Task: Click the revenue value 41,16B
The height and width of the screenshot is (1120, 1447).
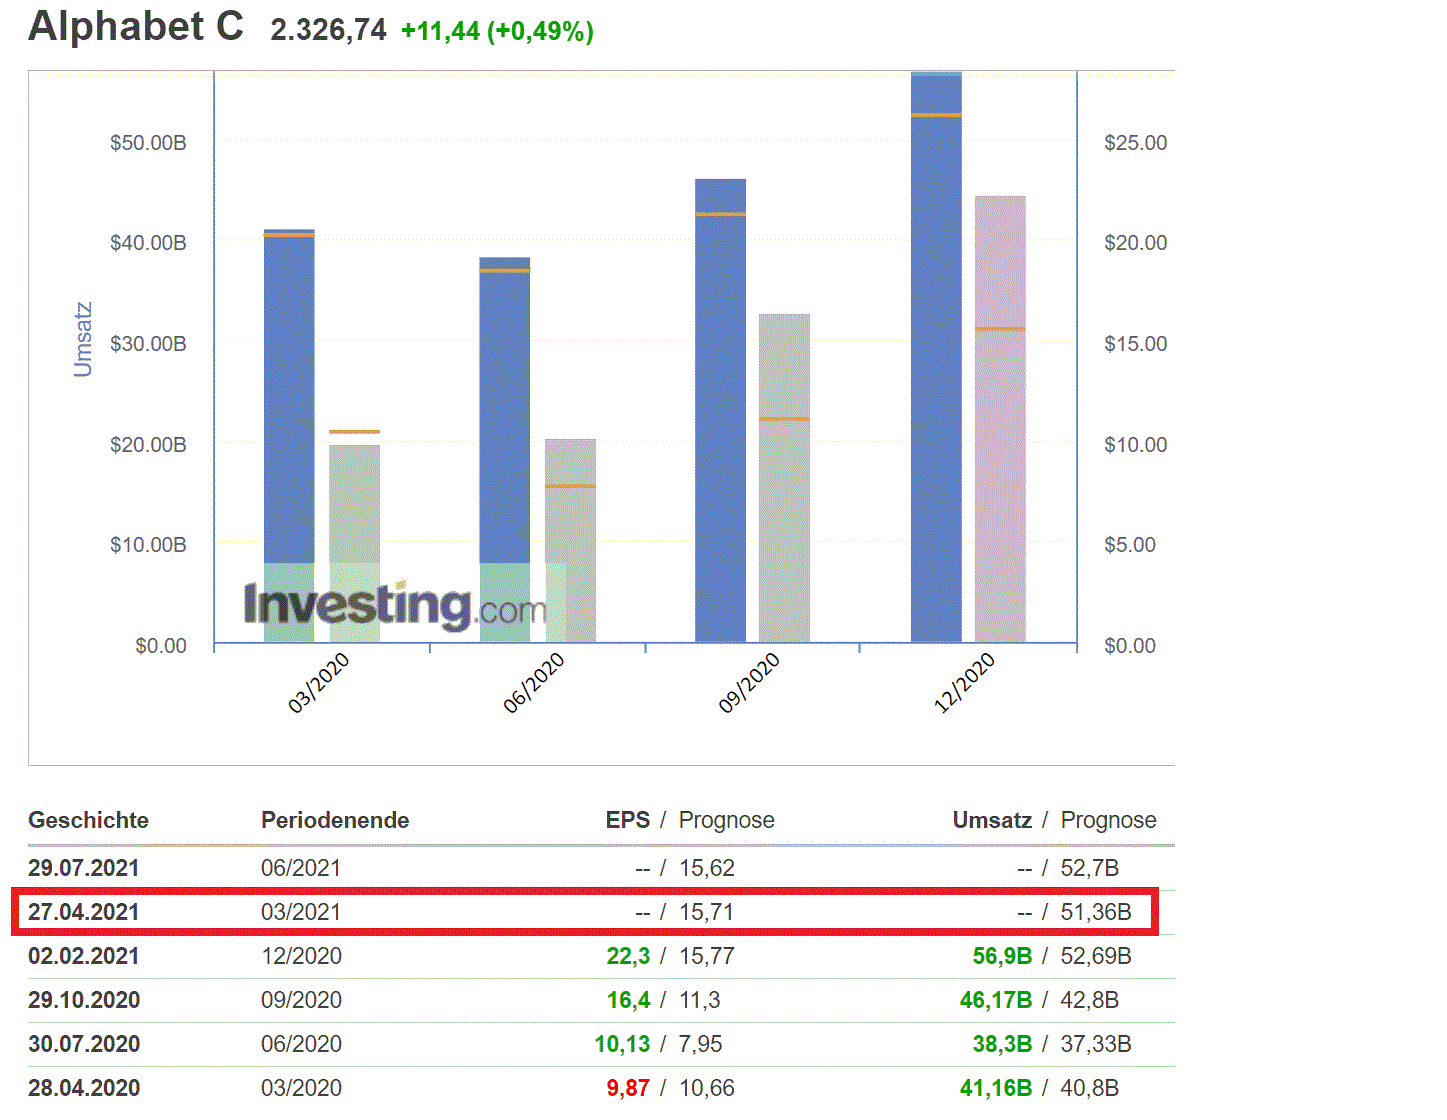Action: pos(996,1088)
